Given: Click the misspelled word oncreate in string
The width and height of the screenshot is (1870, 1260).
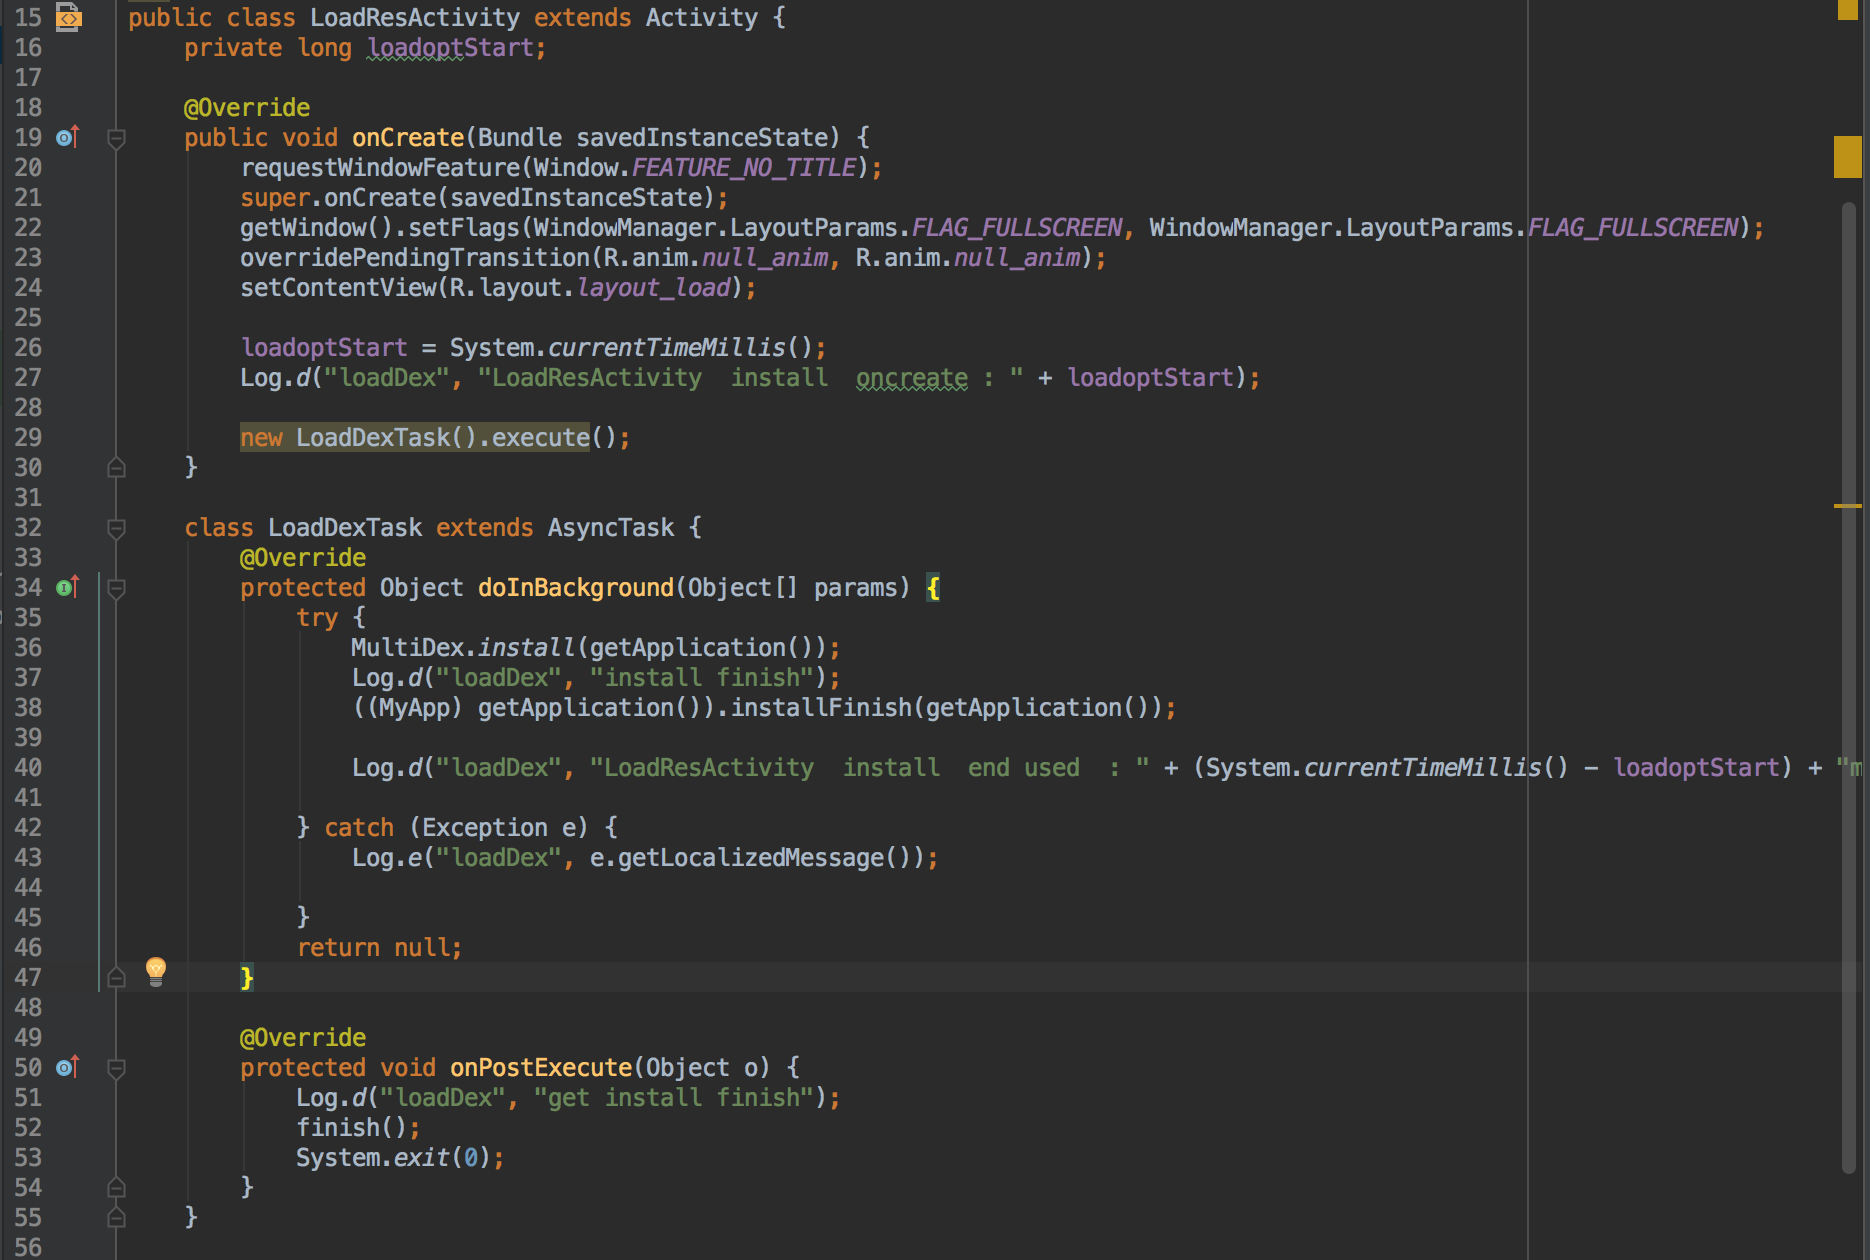Looking at the screenshot, I should tap(912, 377).
